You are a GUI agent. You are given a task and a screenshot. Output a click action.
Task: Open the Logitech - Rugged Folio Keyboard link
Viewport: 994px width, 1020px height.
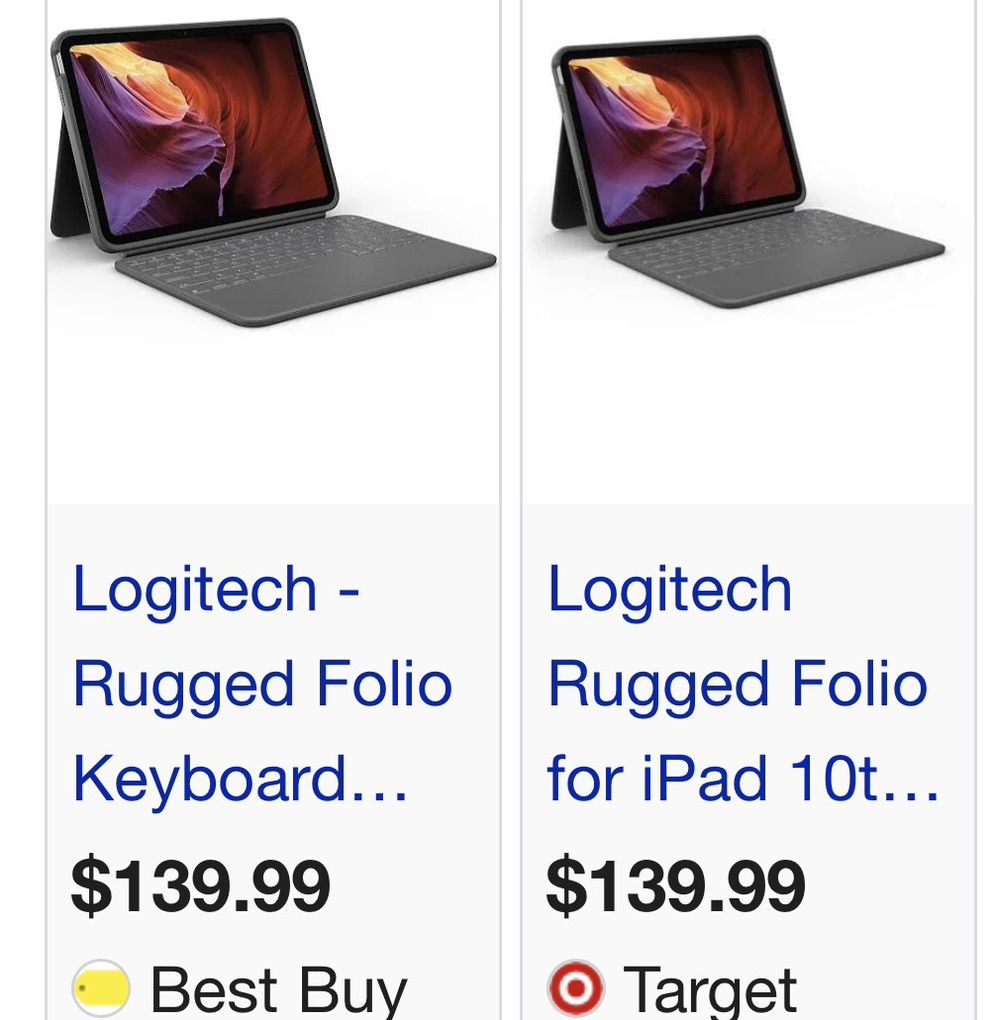[262, 684]
